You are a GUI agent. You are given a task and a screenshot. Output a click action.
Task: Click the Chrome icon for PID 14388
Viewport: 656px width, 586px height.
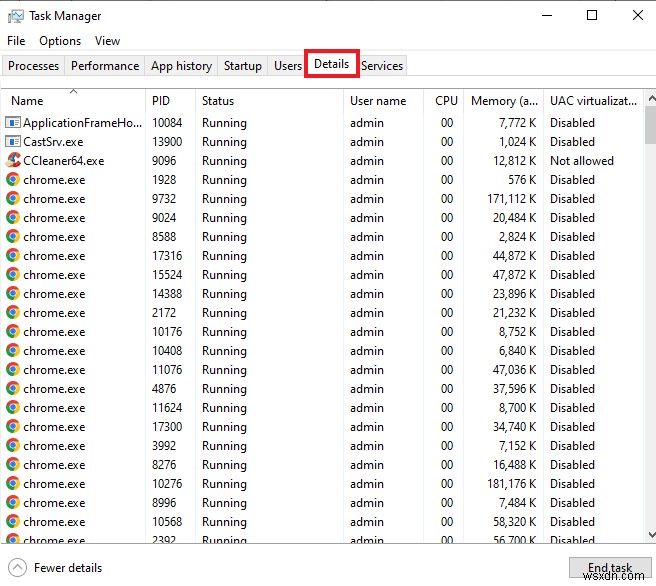[13, 294]
